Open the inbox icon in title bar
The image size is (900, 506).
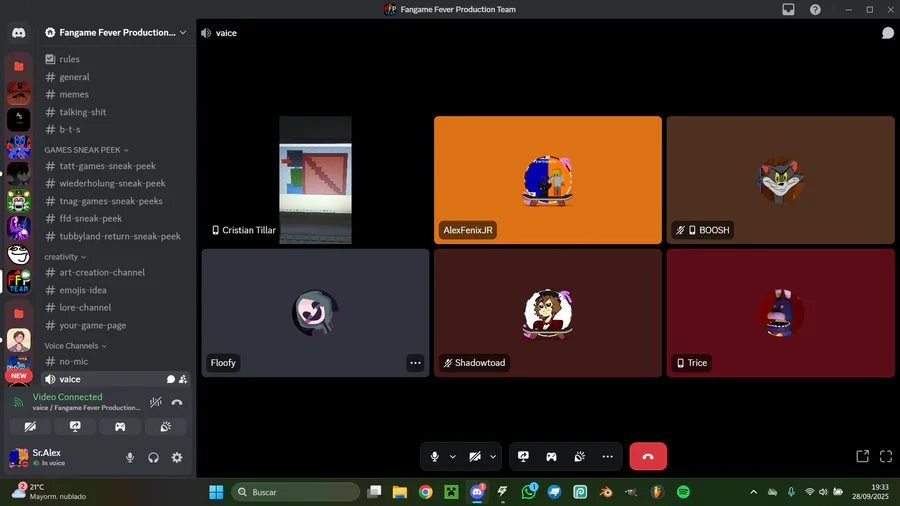(x=788, y=9)
